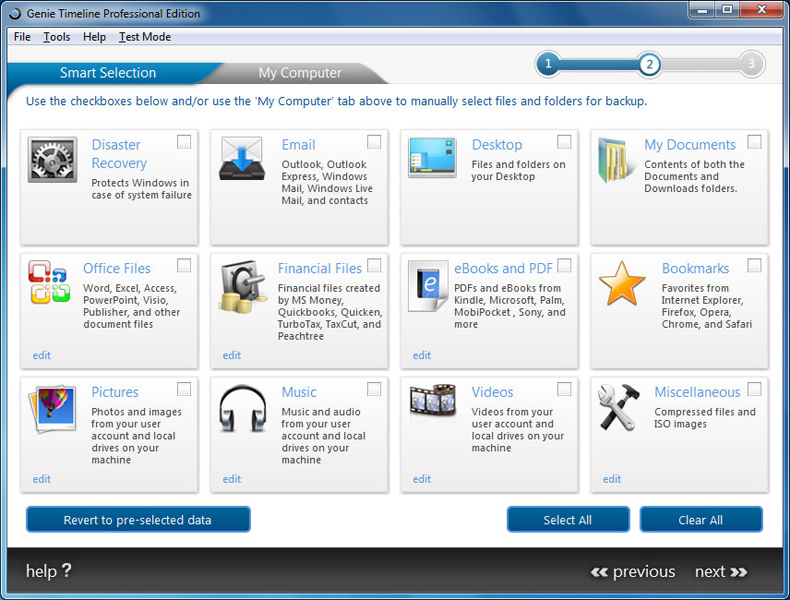Edit the Financial Files category
Screen dimensions: 790x600
click(232, 355)
